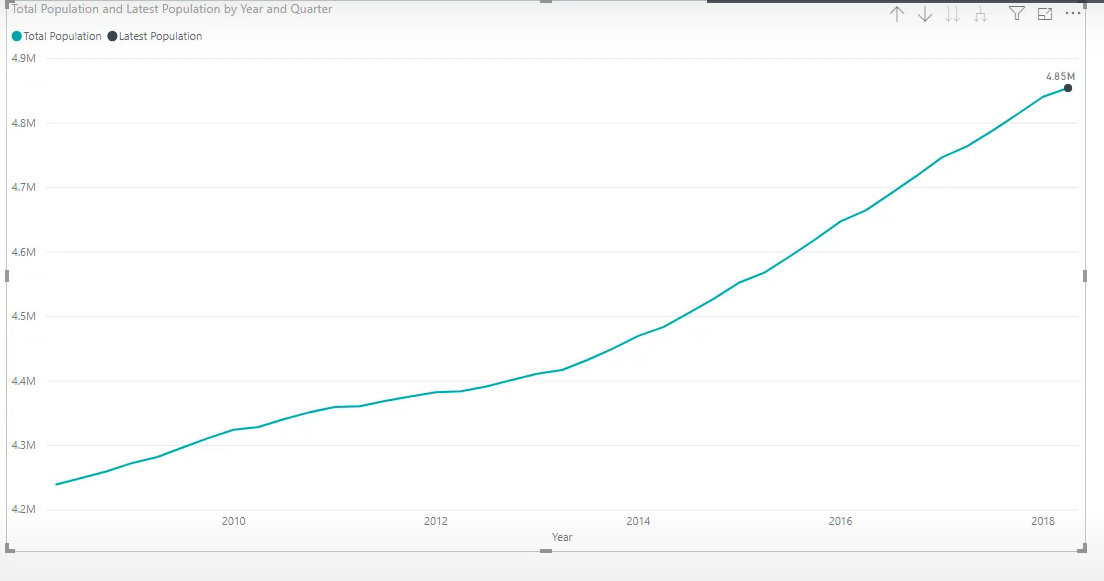Turn on Drill down mode arrow
1104x581 pixels.
pos(924,14)
